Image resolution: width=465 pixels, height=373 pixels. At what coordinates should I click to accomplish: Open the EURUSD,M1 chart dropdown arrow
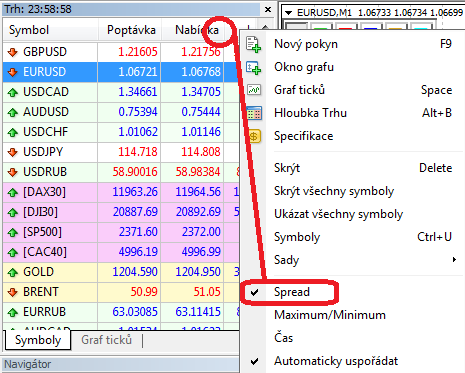[289, 13]
